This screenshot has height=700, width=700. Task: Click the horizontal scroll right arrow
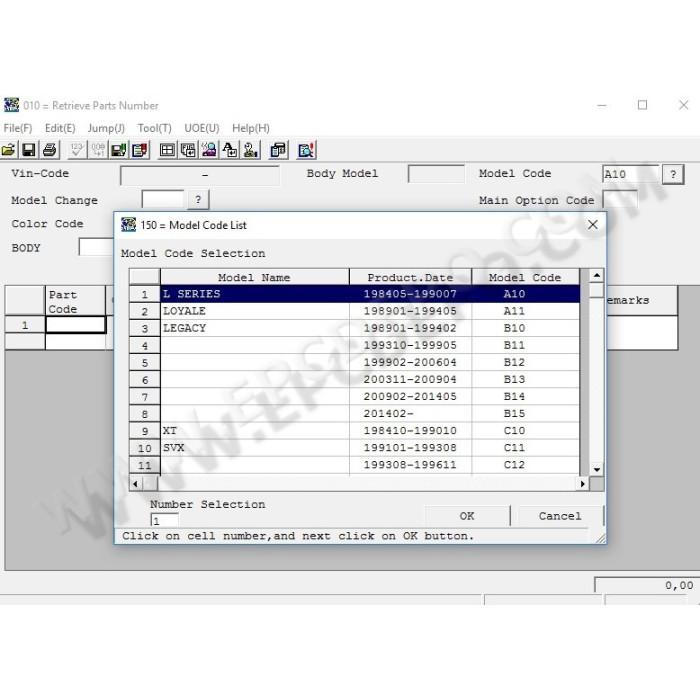click(583, 483)
